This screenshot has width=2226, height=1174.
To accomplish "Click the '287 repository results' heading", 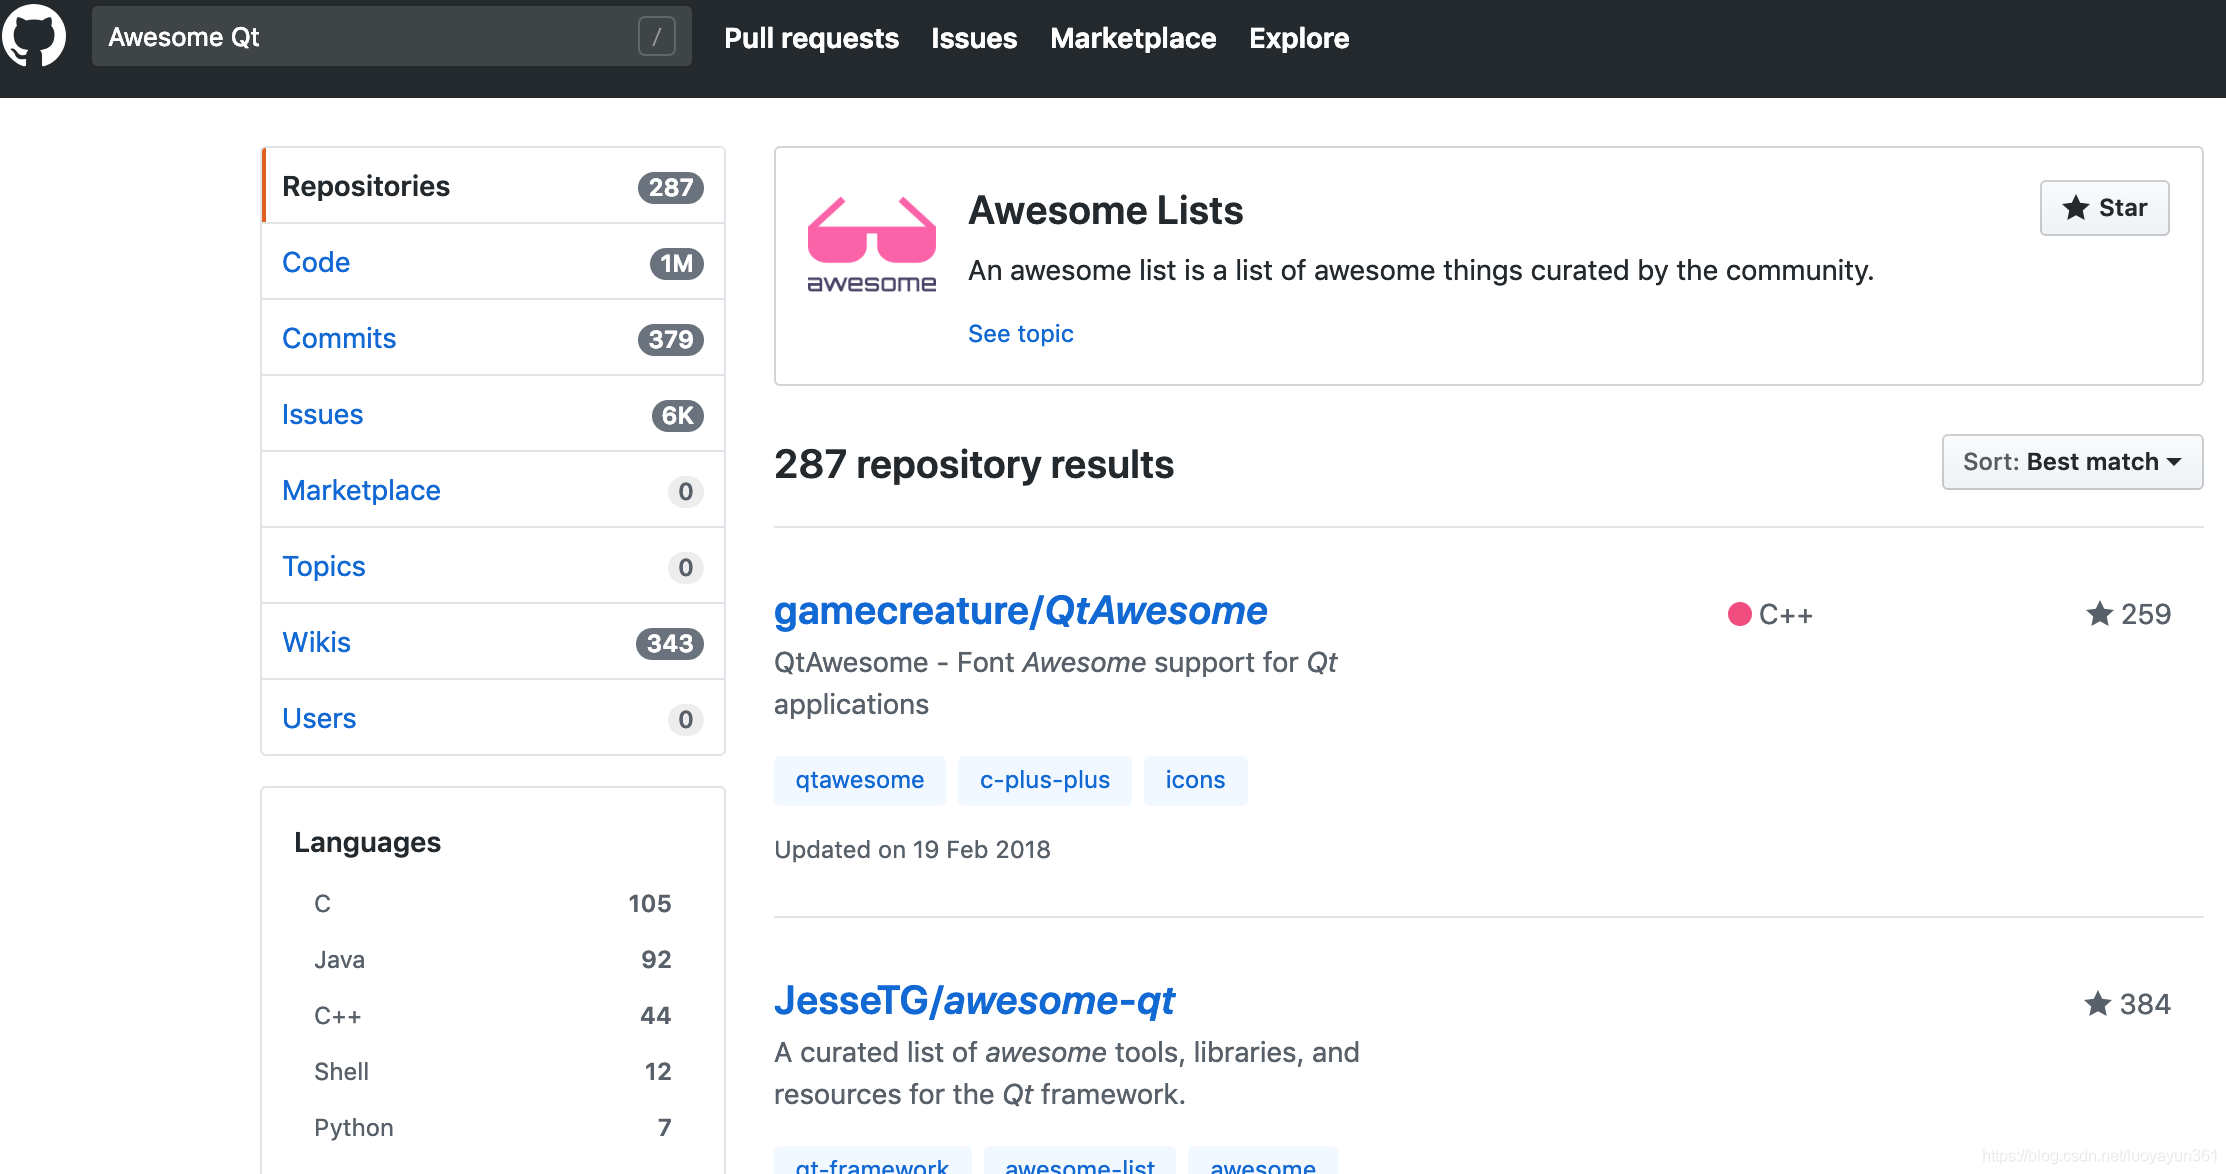I will point(974,464).
